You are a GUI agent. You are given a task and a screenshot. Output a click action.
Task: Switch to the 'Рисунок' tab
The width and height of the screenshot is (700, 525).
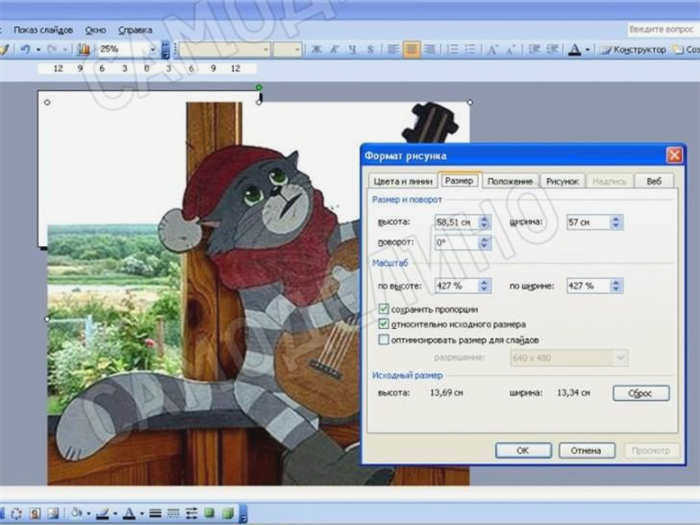562,181
